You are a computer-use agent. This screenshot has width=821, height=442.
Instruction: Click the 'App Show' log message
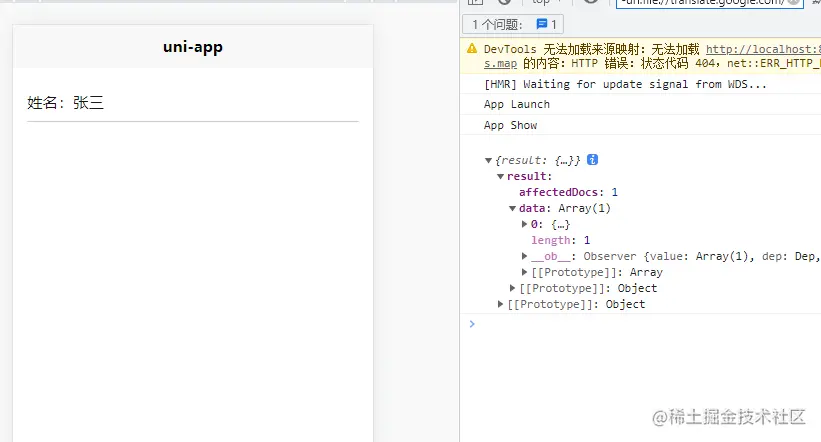(x=511, y=125)
